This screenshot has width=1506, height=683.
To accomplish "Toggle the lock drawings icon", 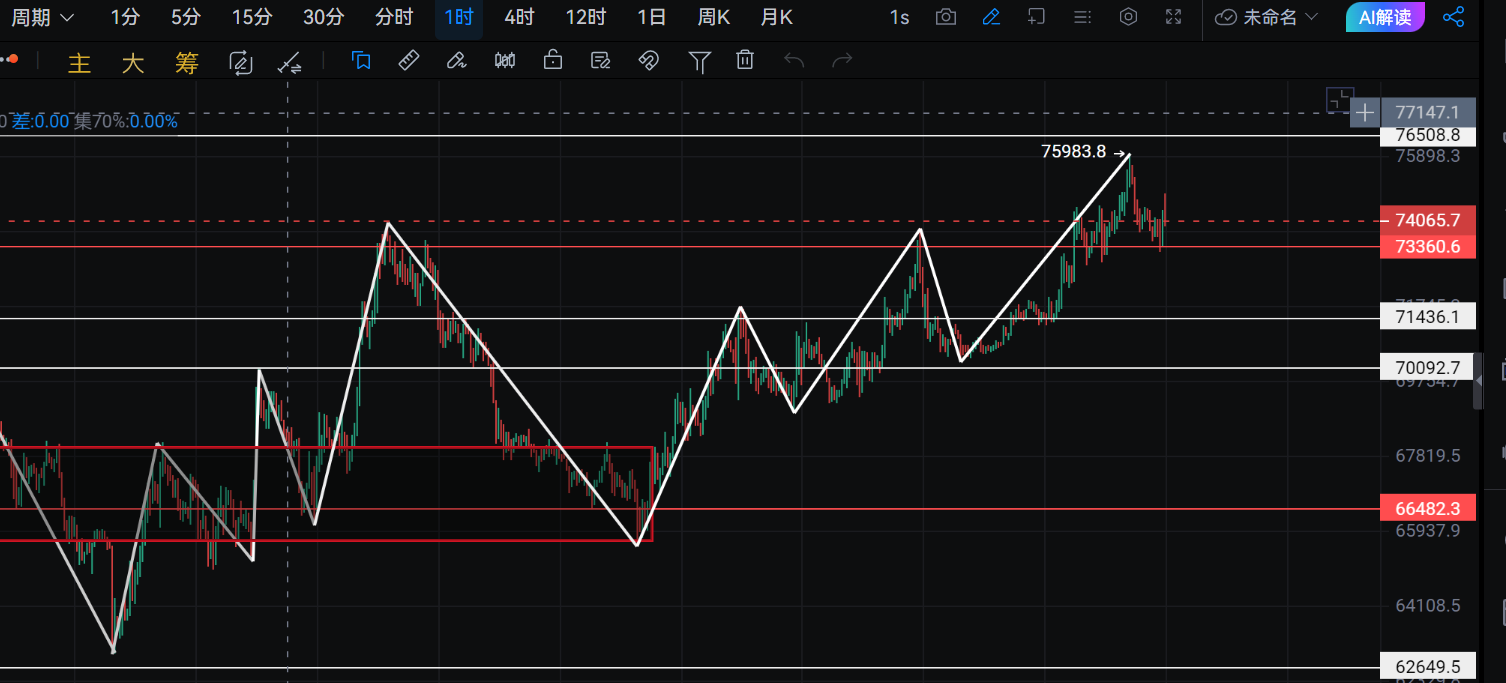I will [552, 61].
